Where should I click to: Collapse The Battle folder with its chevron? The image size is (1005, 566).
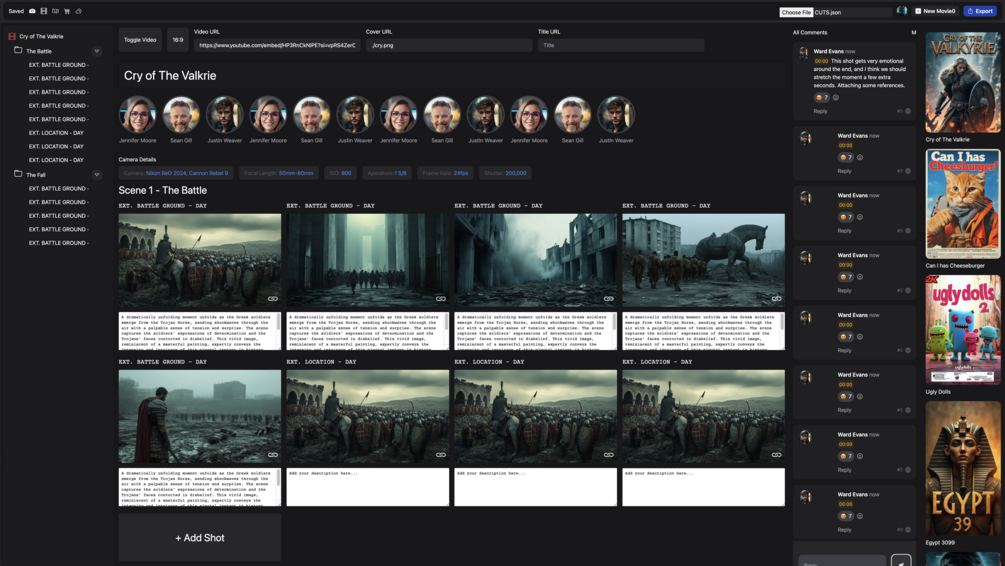(x=97, y=51)
